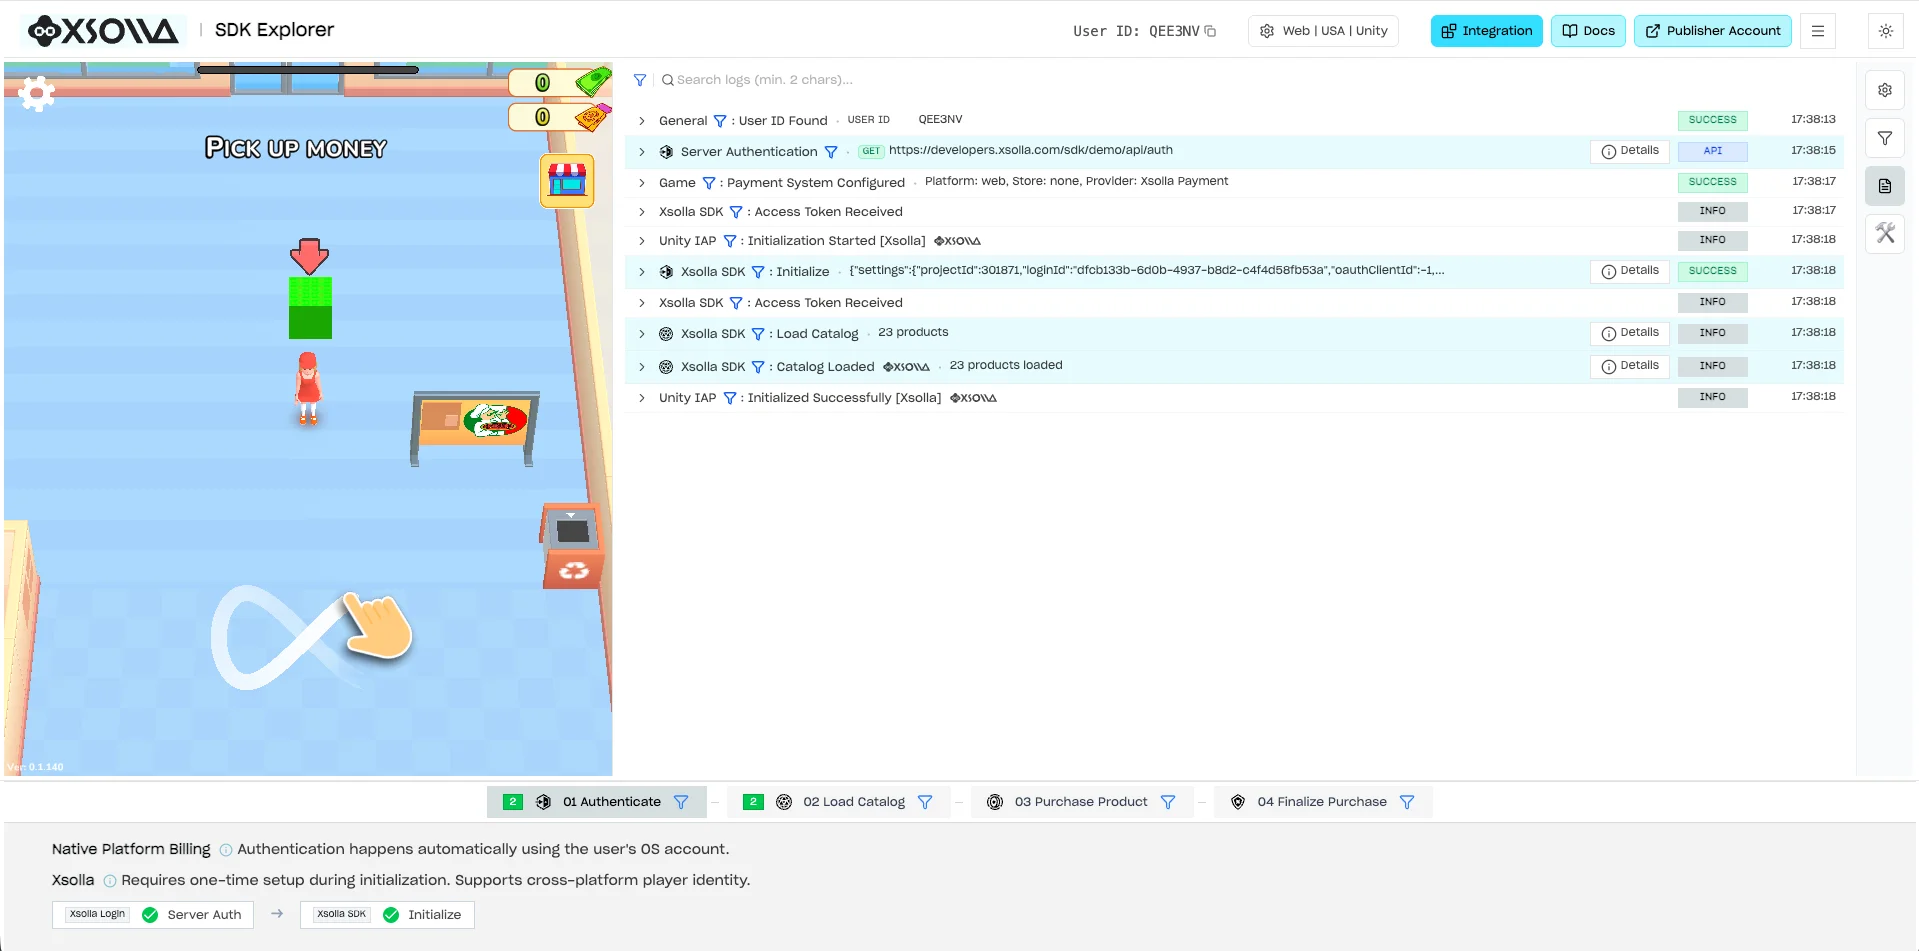Copy the User ID QEE3NV icon
Image resolution: width=1919 pixels, height=951 pixels.
point(1210,31)
